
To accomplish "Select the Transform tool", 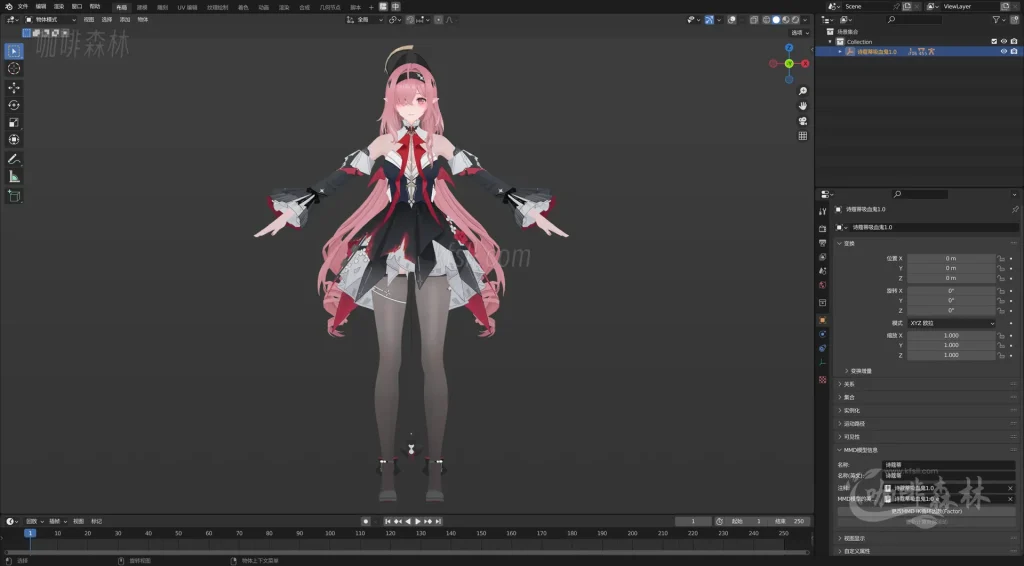I will [x=14, y=140].
